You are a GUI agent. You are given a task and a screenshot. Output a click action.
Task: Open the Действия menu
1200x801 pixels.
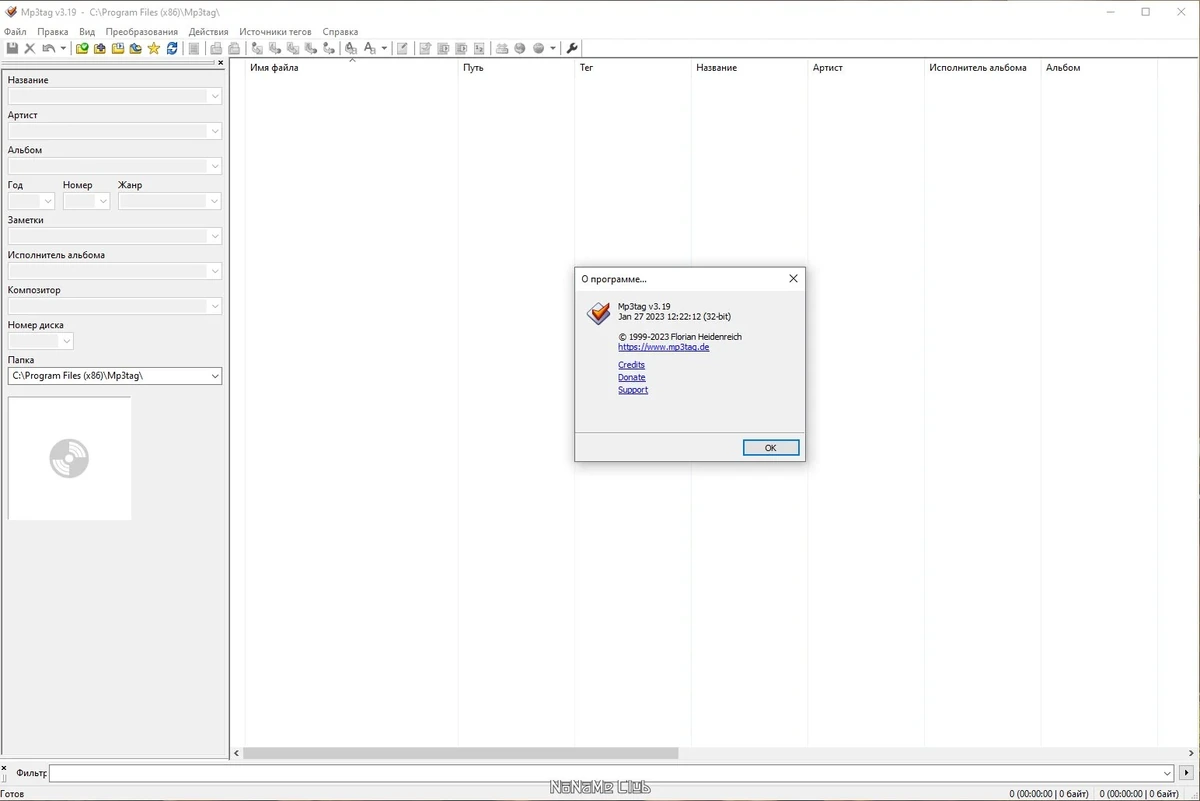click(208, 32)
